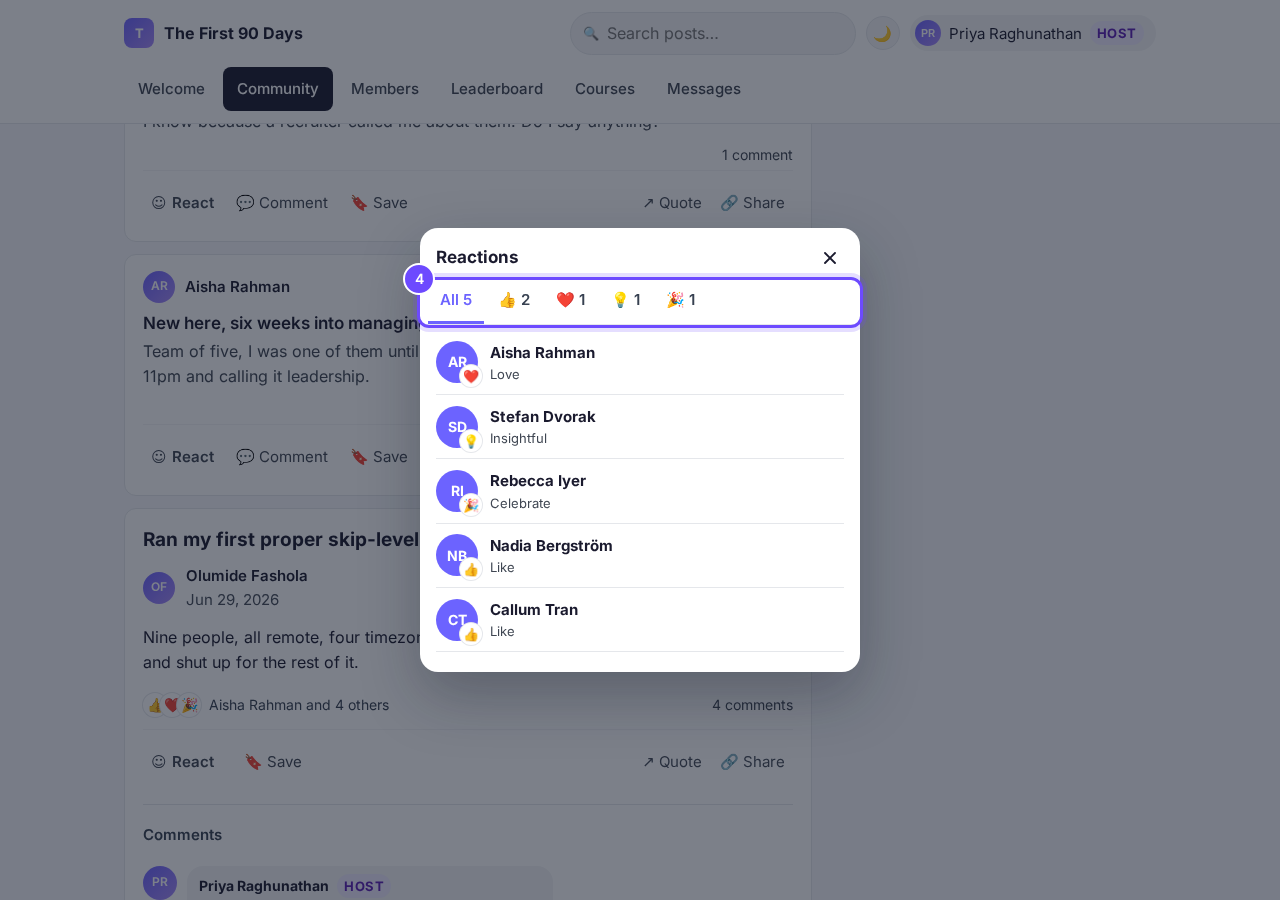Filter reactions by heart Love tab
This screenshot has width=1280, height=900.
click(x=571, y=300)
